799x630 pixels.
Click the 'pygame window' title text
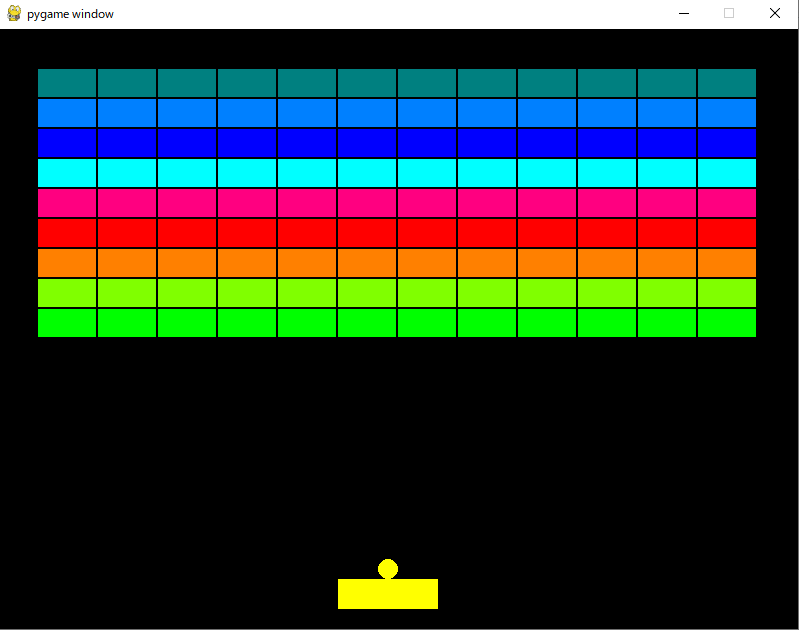[70, 14]
